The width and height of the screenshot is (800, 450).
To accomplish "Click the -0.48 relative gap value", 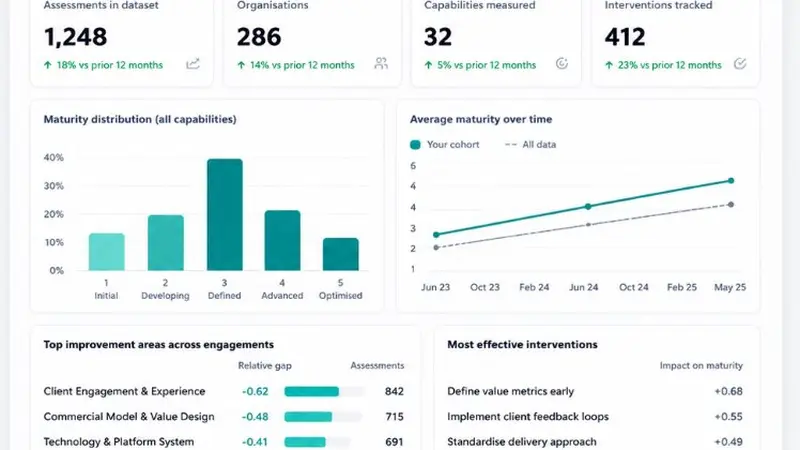I will click(x=255, y=417).
